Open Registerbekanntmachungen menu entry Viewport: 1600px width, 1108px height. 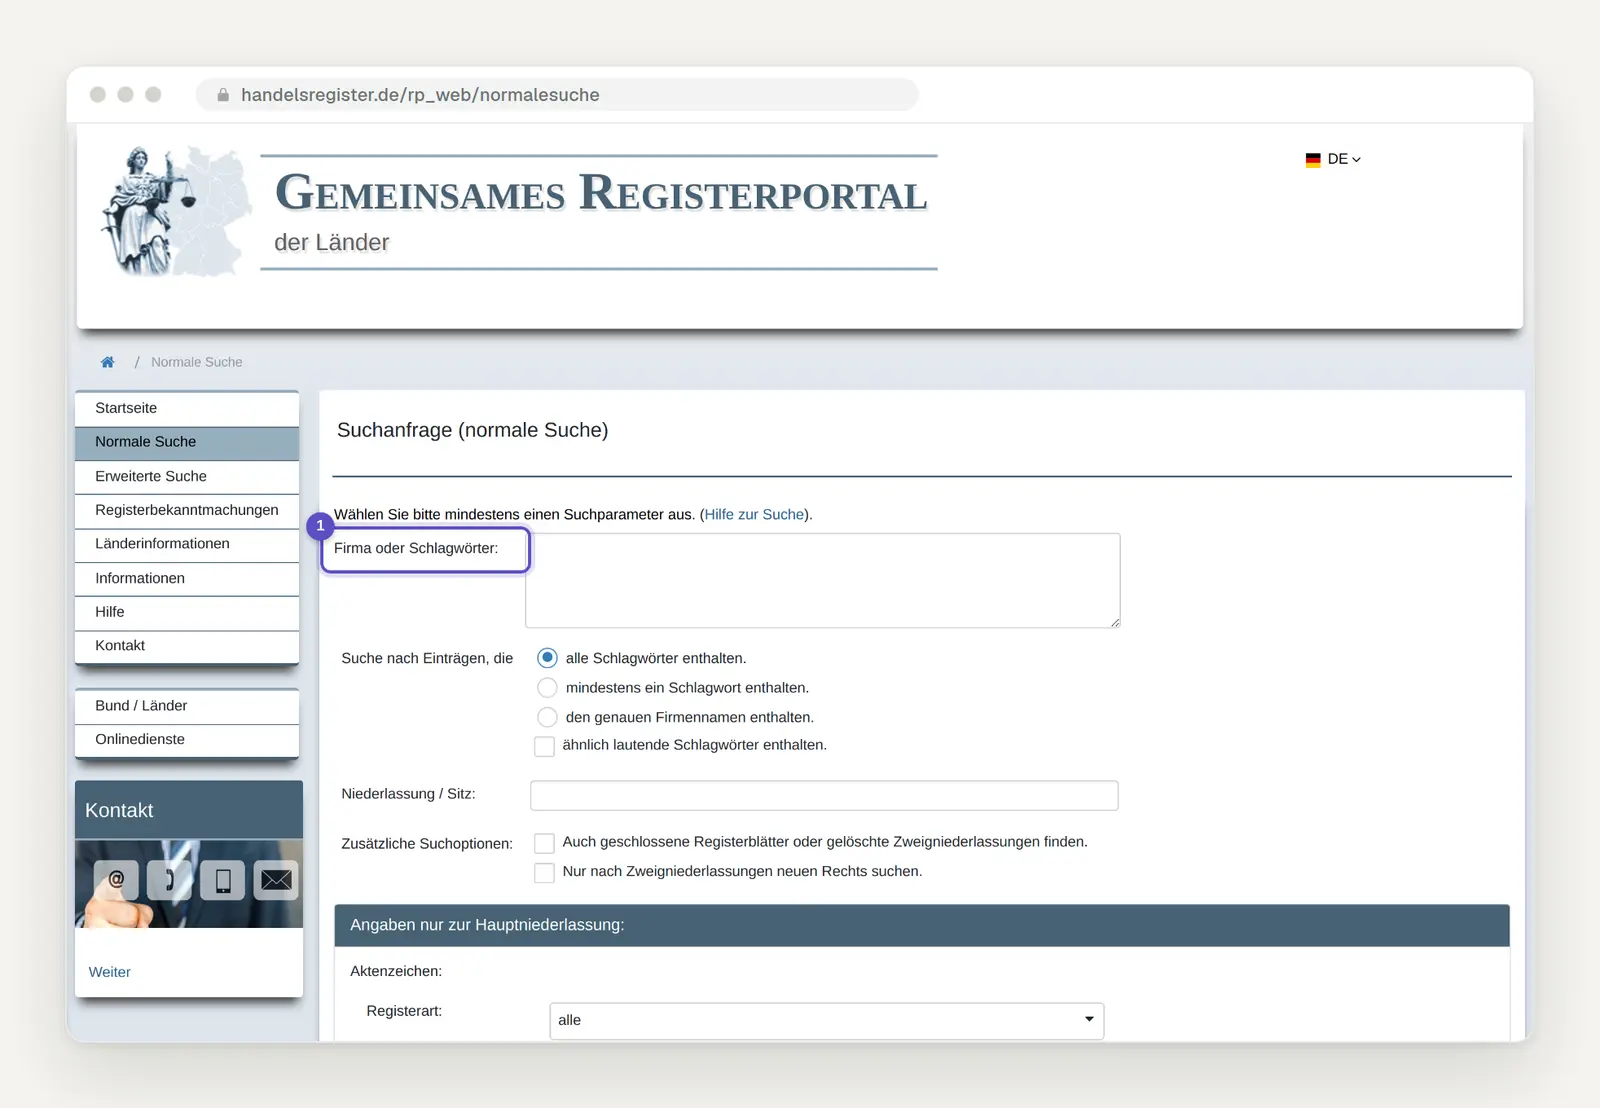[187, 510]
